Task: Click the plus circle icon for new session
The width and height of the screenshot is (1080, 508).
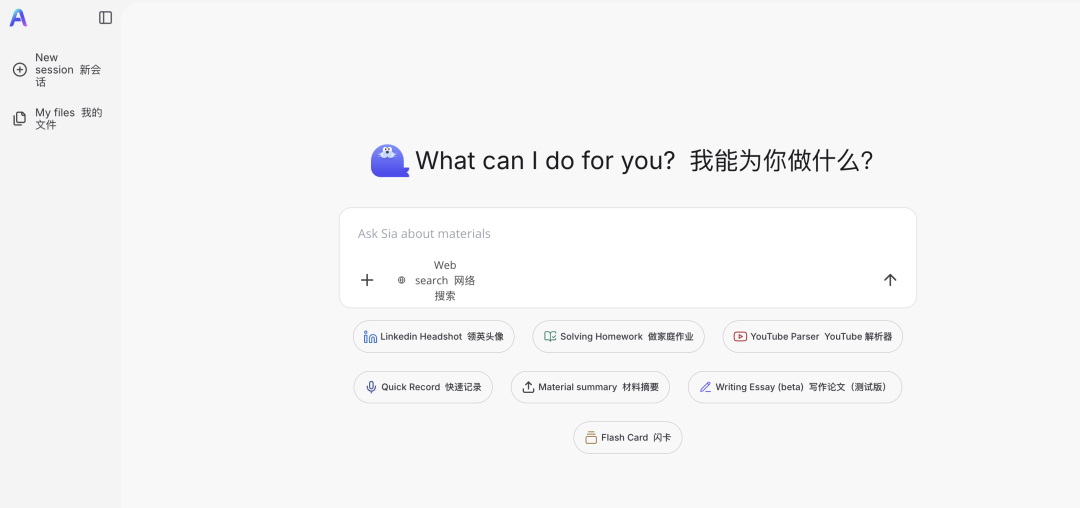Action: tap(20, 70)
